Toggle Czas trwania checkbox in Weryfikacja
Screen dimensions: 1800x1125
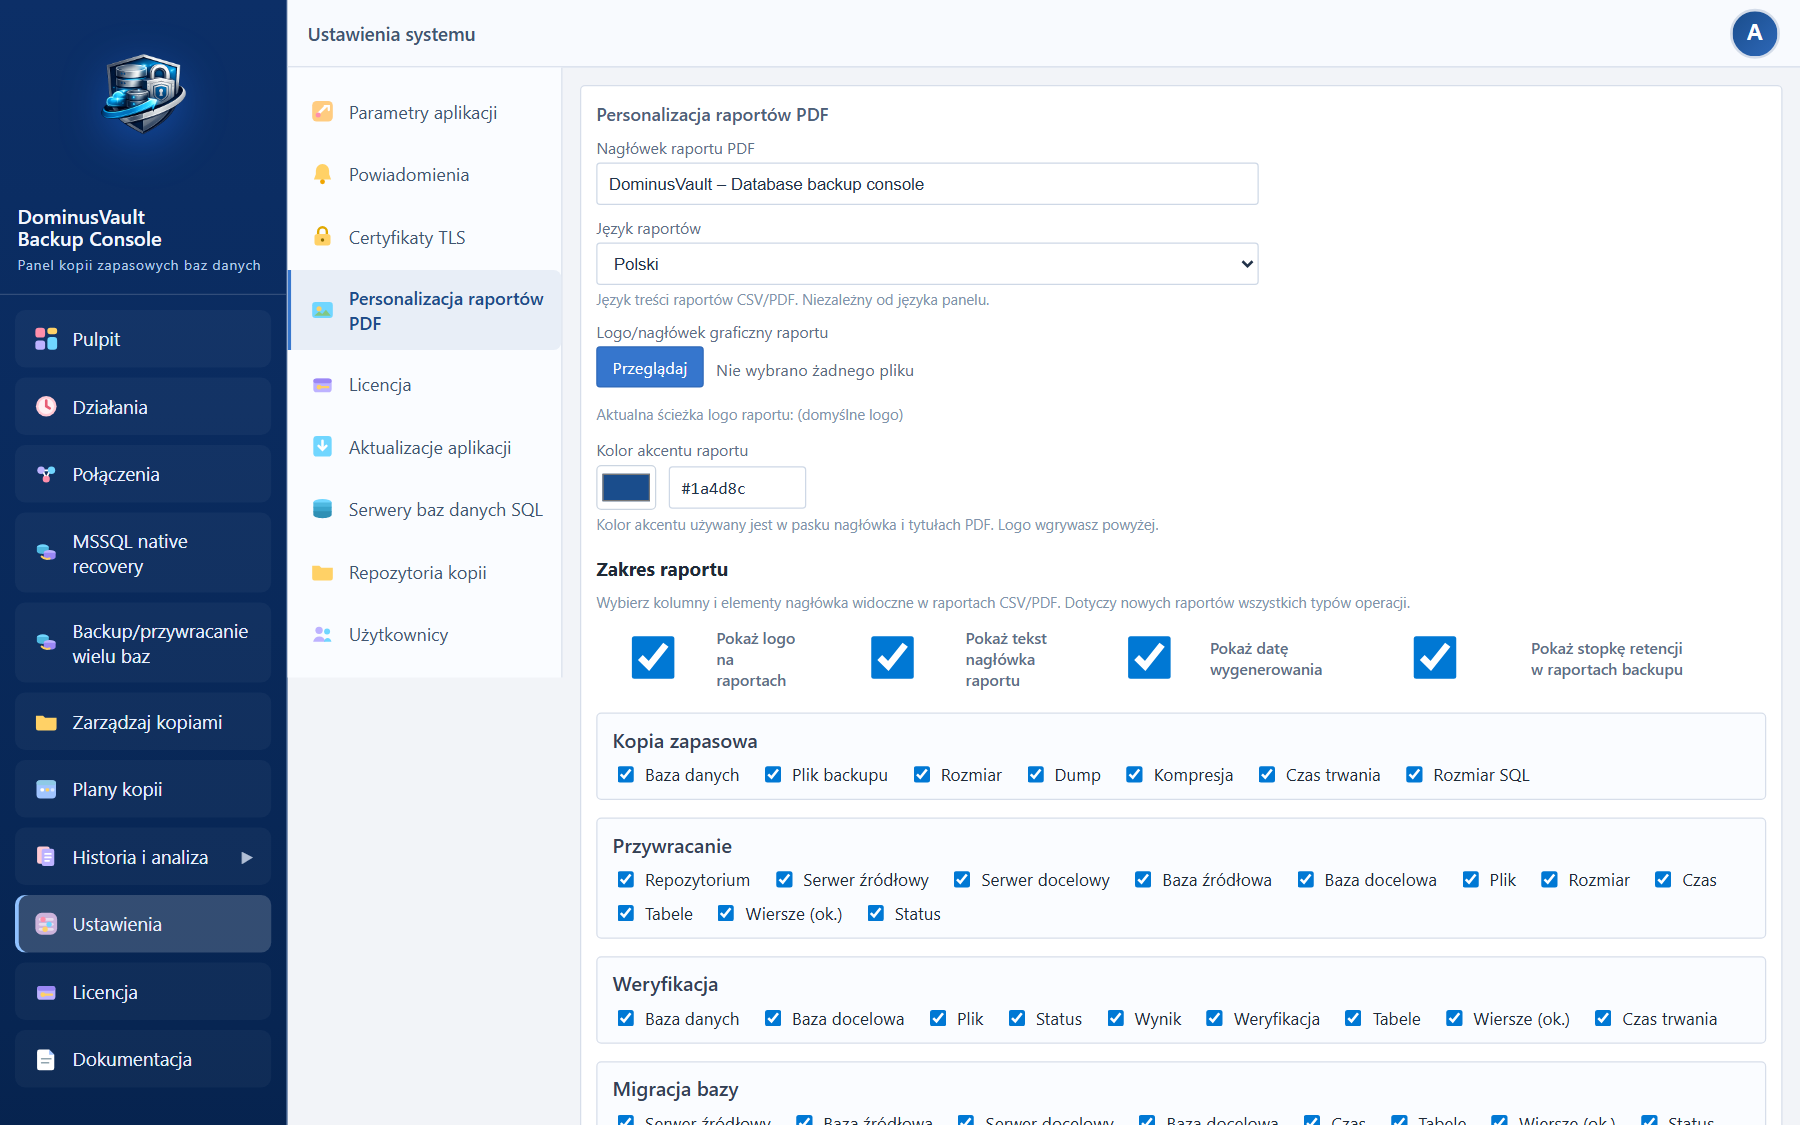pyautogui.click(x=1602, y=1019)
